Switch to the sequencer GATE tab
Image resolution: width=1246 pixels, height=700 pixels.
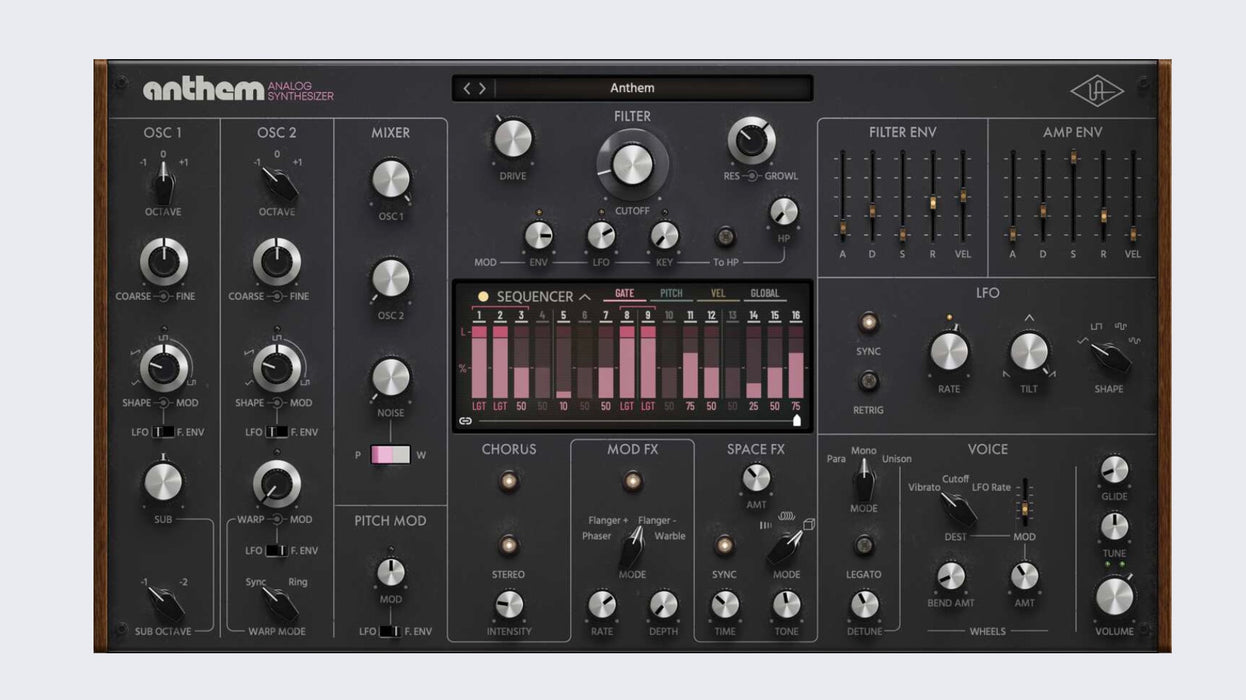pyautogui.click(x=624, y=294)
